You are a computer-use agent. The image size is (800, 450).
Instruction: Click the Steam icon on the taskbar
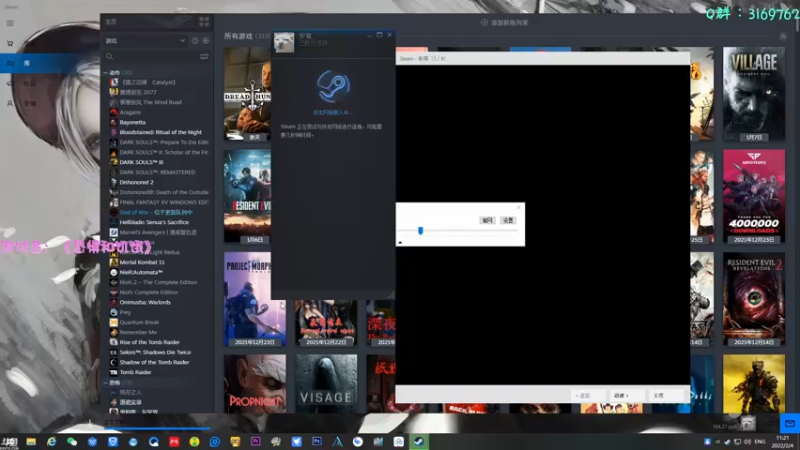419,442
